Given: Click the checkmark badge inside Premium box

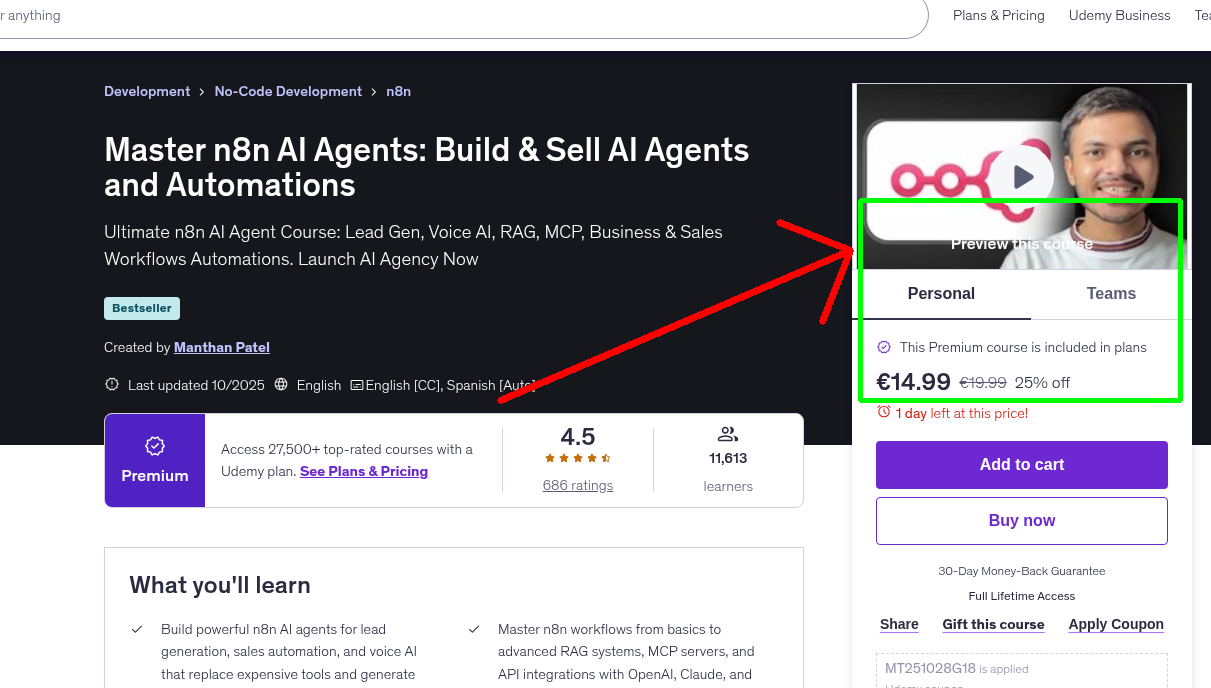Looking at the screenshot, I should click(155, 447).
